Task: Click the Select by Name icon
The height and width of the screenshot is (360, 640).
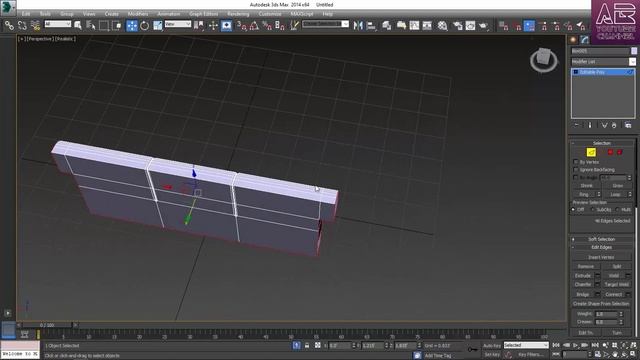Action: (x=91, y=26)
